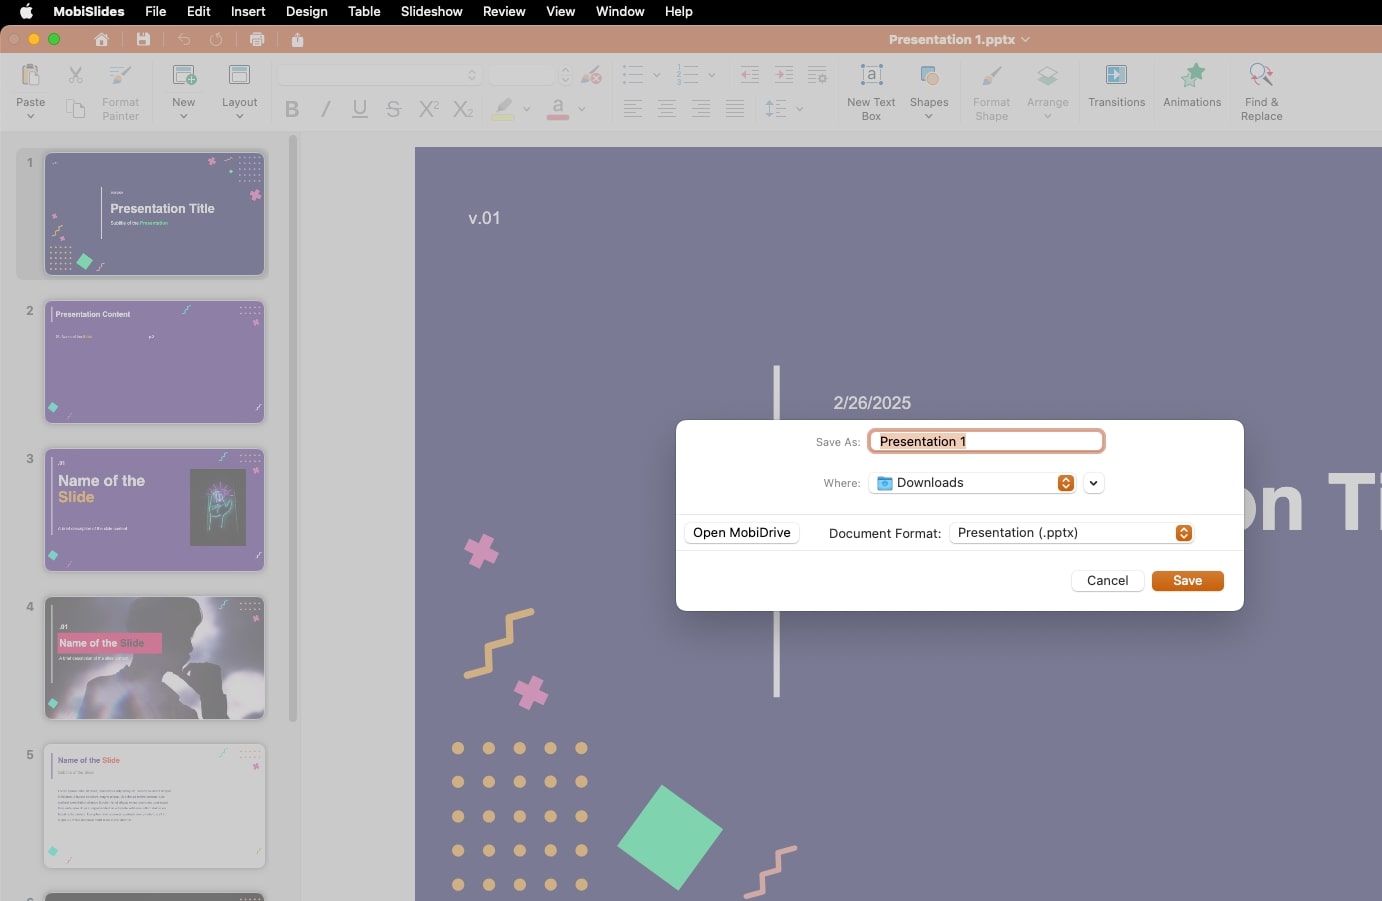Click the Open MobiDrive button
1382x901 pixels.
click(x=742, y=532)
